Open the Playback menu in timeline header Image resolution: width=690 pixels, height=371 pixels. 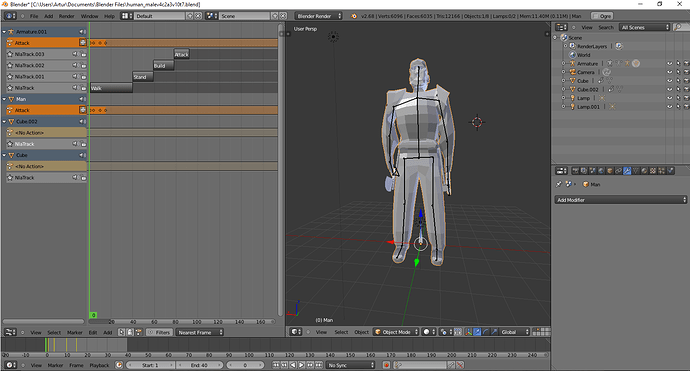click(99, 365)
